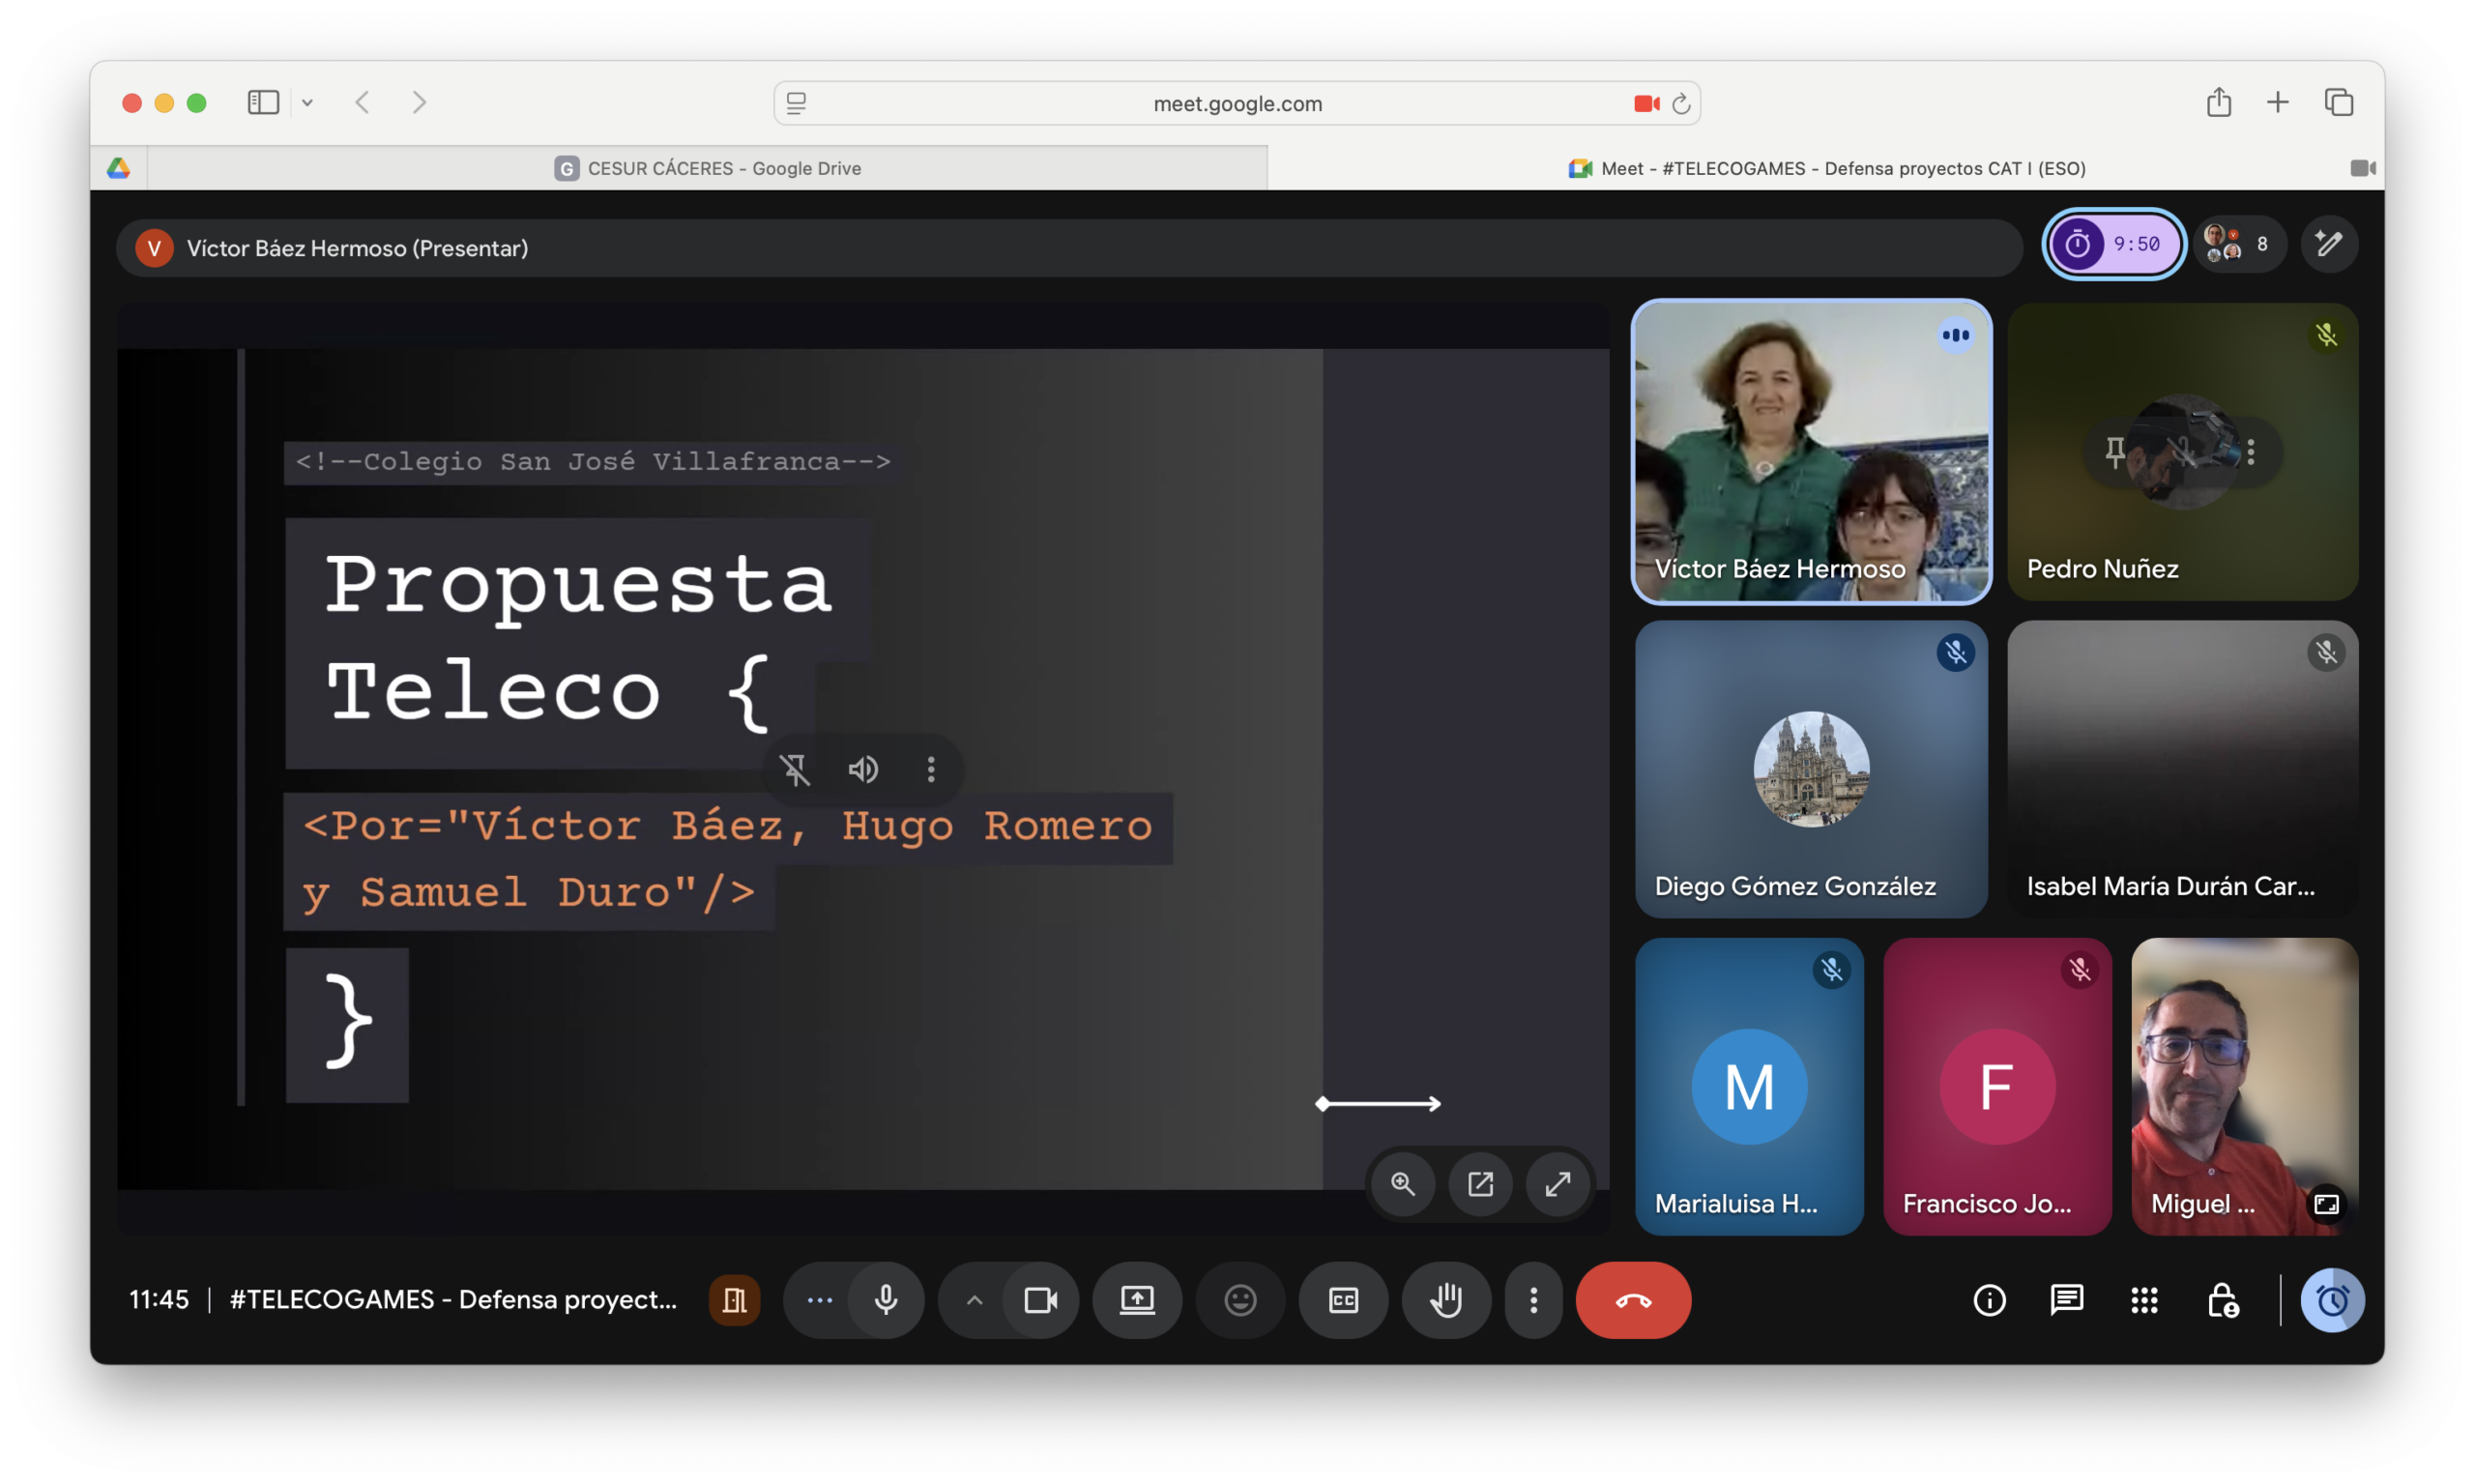Open Safari sidebar dropdown chevron
2475x1484 pixels.
(307, 103)
